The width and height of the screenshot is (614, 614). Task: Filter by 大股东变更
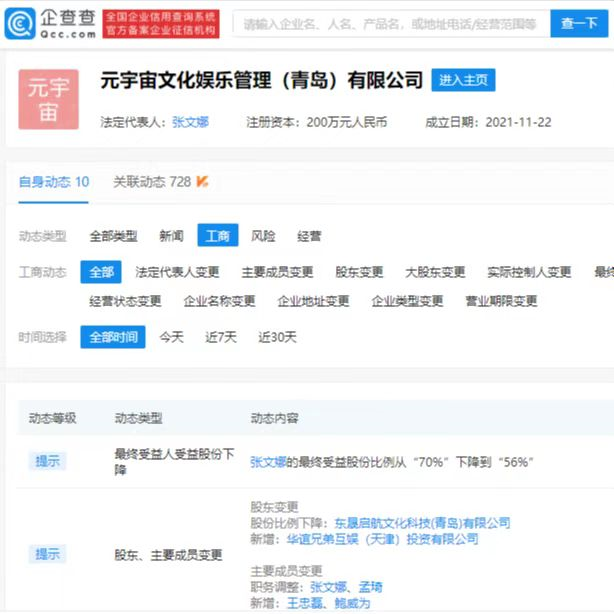tap(435, 272)
